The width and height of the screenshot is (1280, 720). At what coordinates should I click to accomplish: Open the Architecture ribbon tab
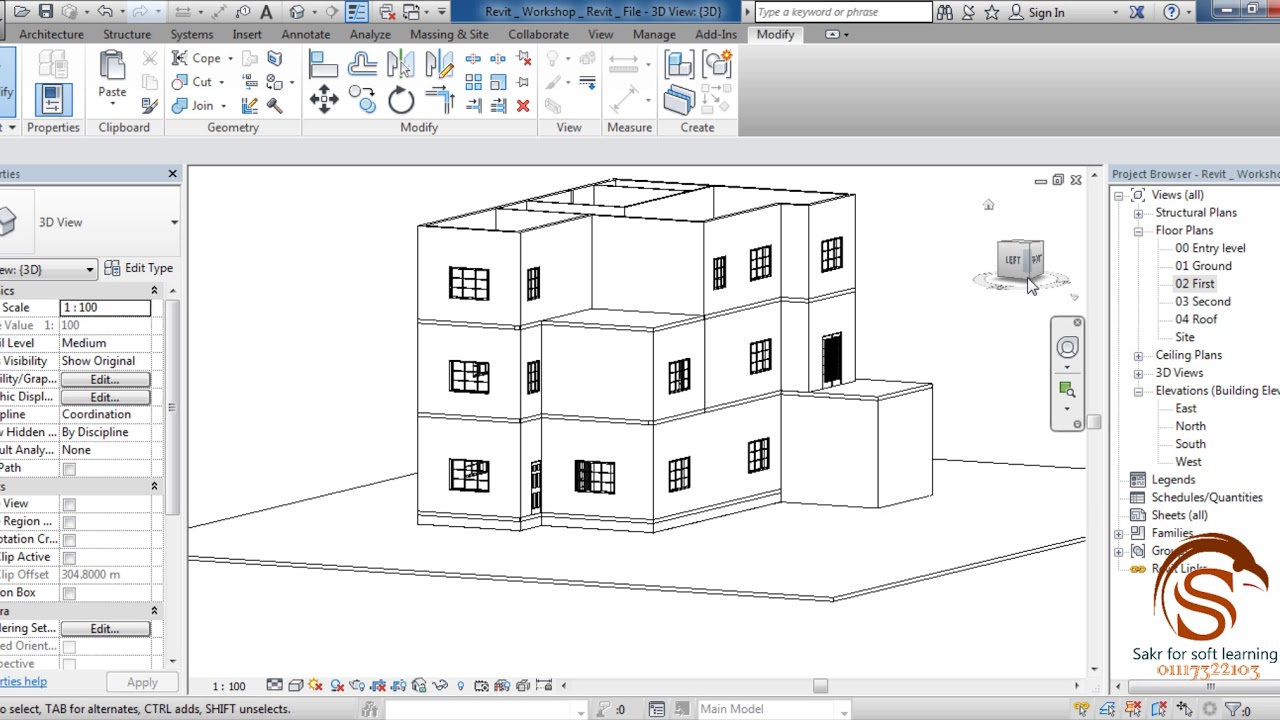coord(51,34)
